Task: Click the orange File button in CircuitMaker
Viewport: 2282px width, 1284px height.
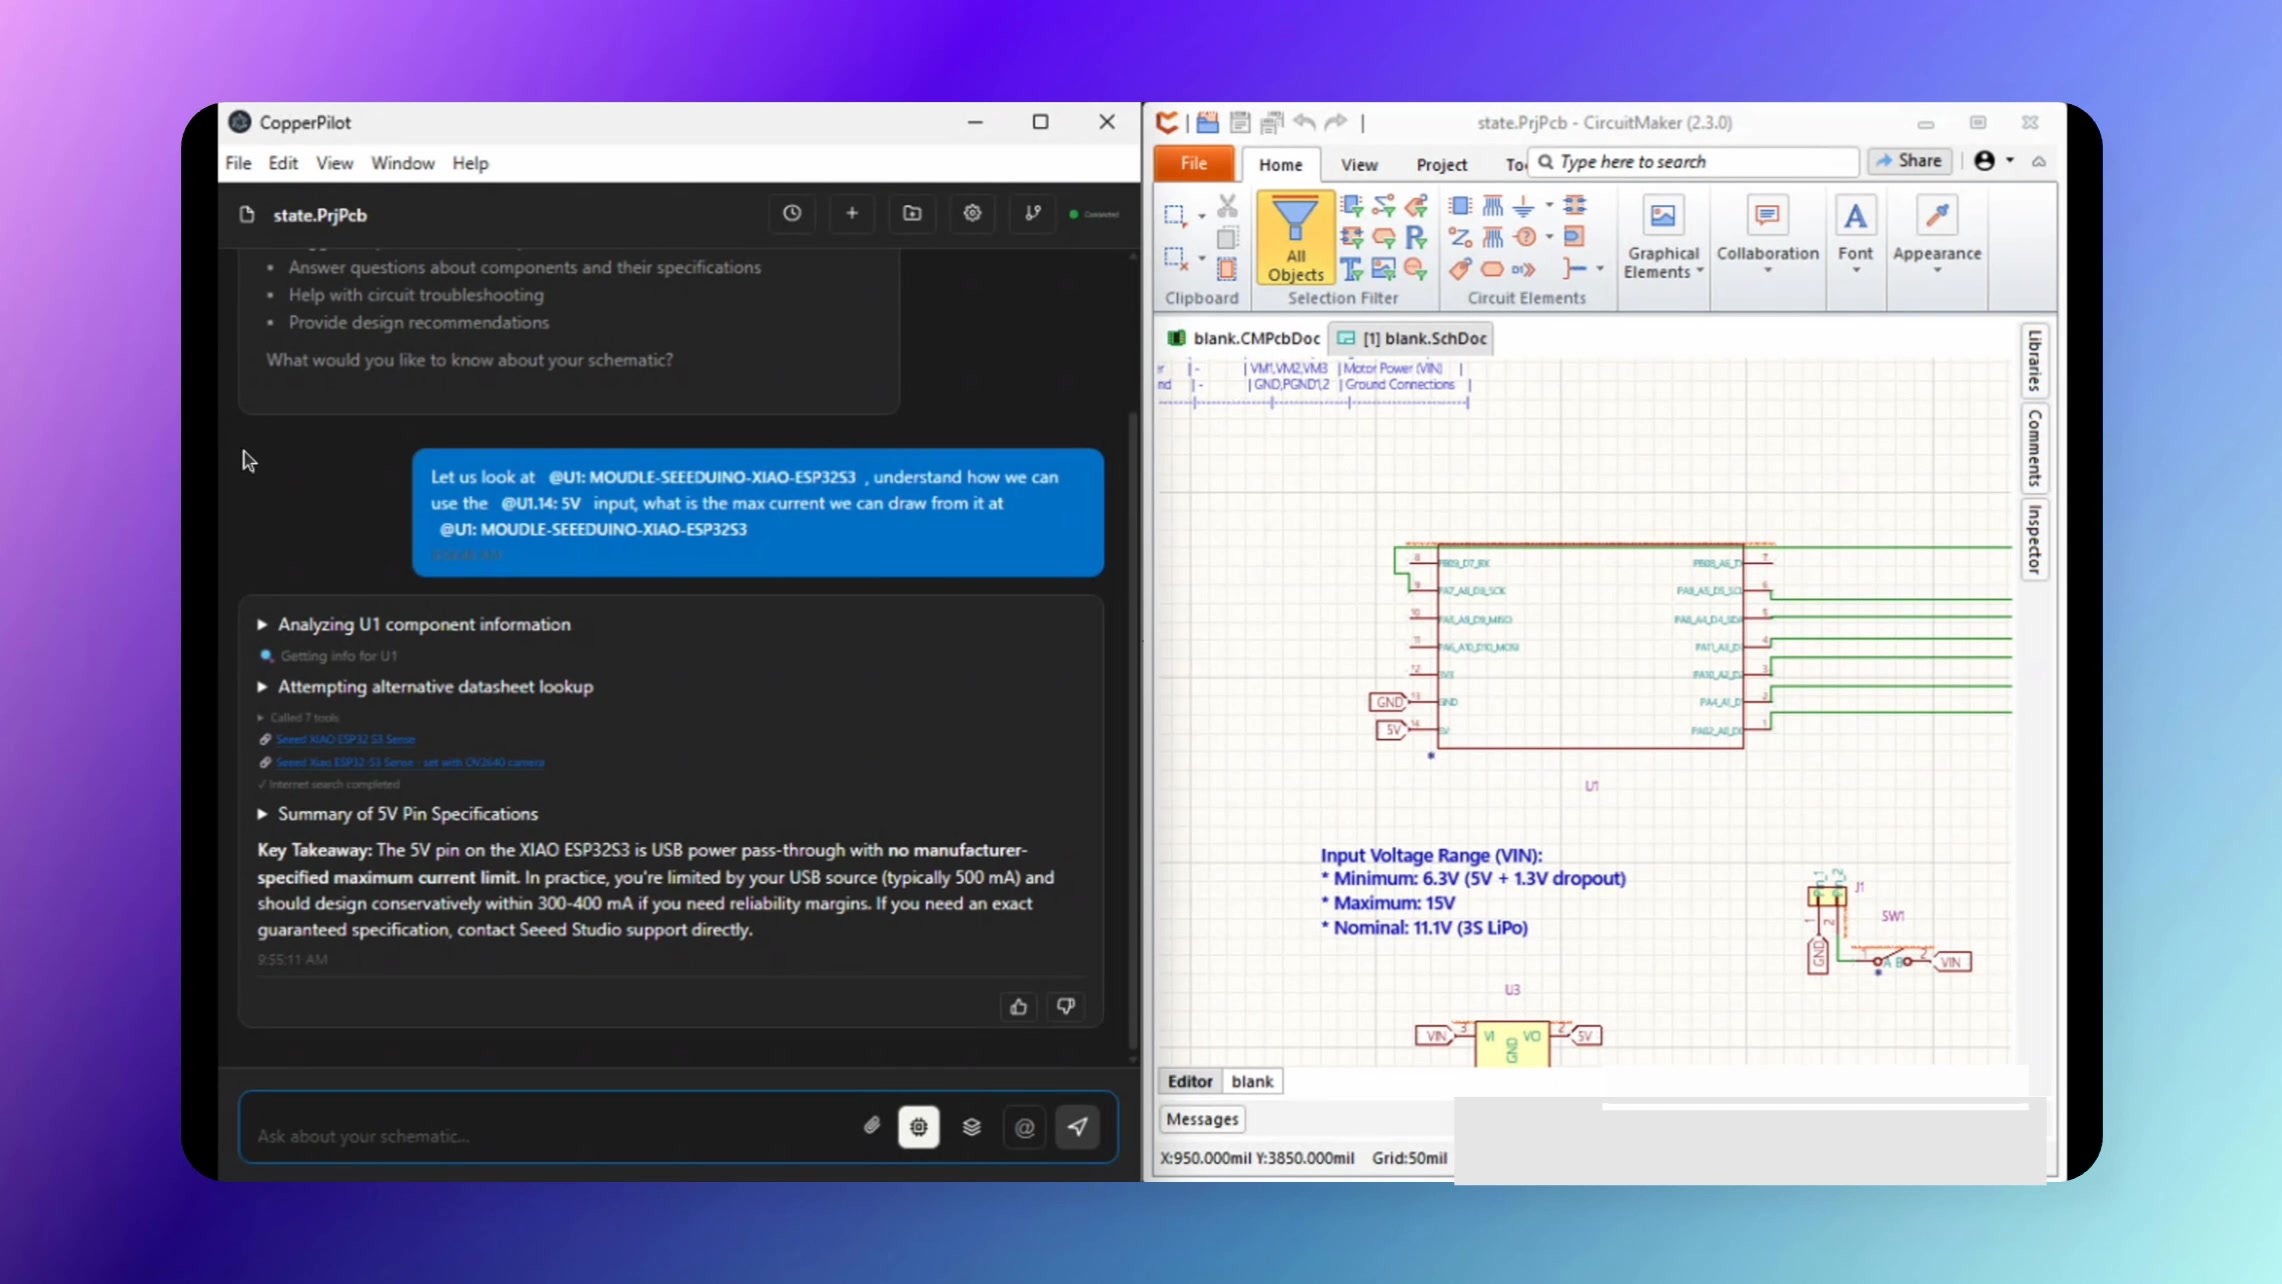Action: coord(1193,163)
